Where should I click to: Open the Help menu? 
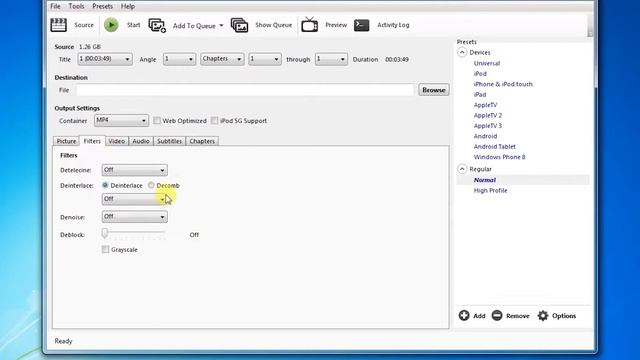[x=128, y=6]
